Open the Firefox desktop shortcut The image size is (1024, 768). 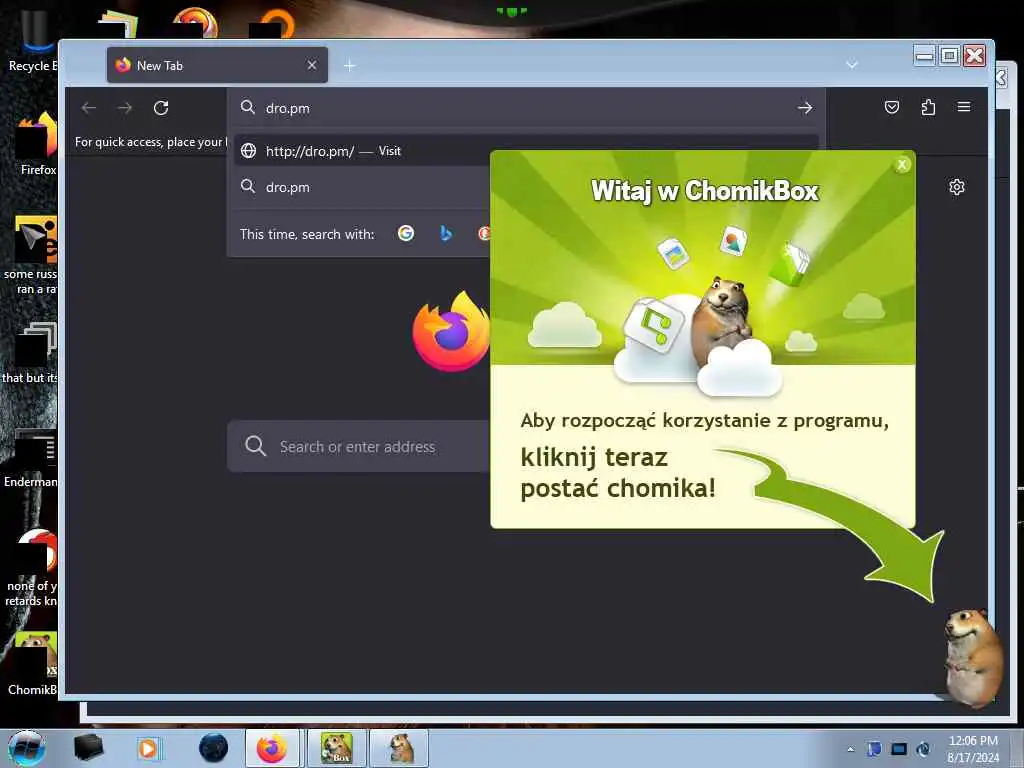[x=37, y=144]
